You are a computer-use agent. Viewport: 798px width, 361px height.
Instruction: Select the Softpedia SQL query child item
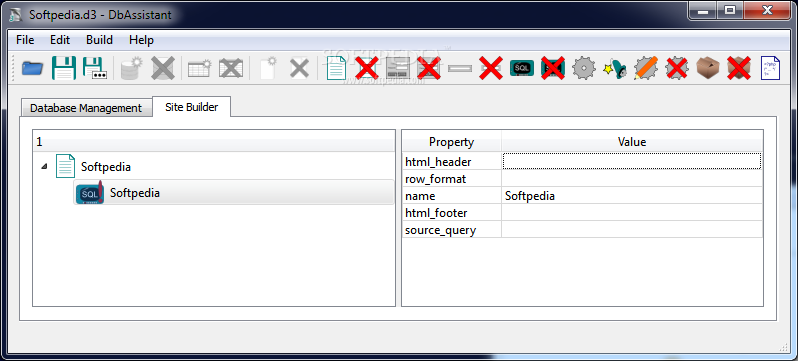pyautogui.click(x=135, y=192)
